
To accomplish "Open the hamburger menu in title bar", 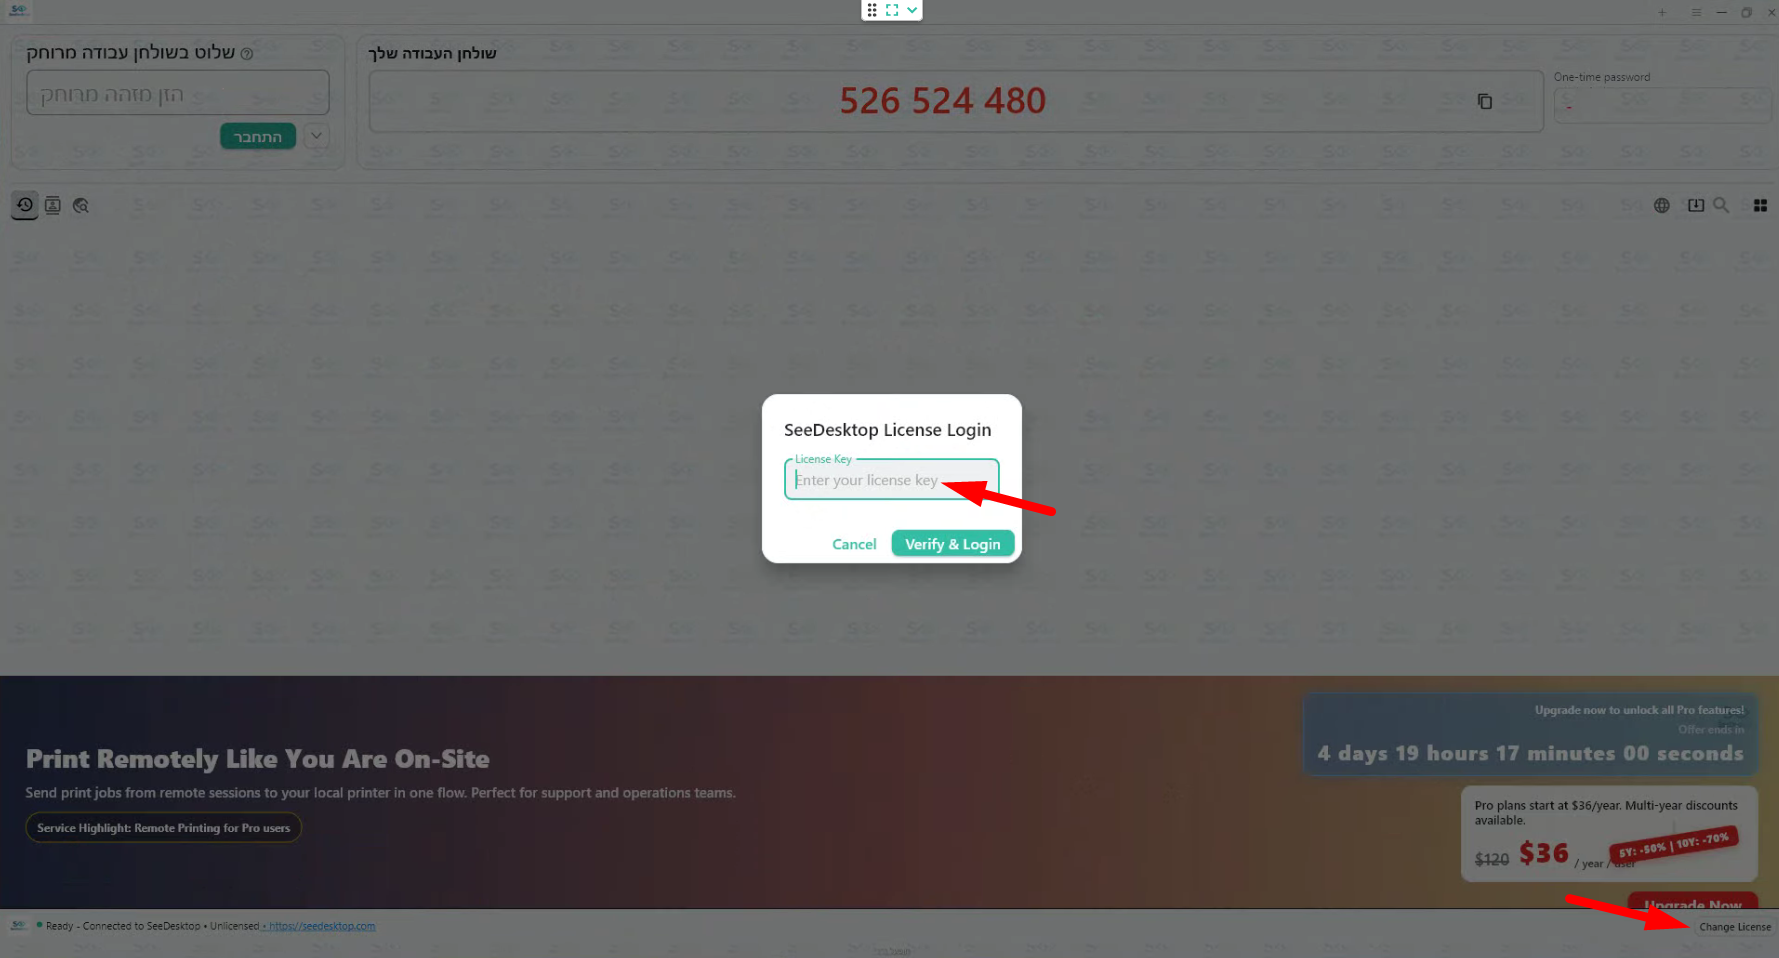I will pyautogui.click(x=1696, y=12).
